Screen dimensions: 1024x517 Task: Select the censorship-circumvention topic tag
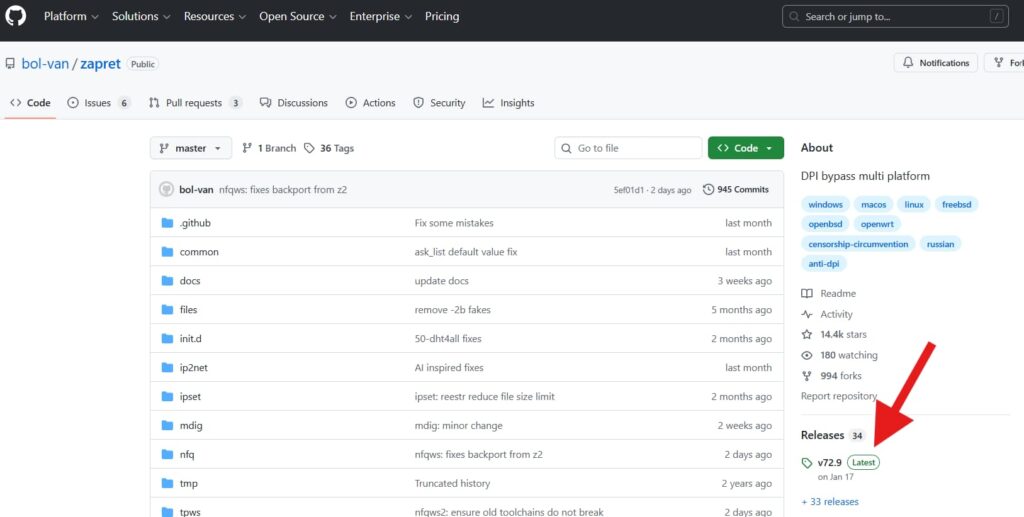pyautogui.click(x=859, y=244)
